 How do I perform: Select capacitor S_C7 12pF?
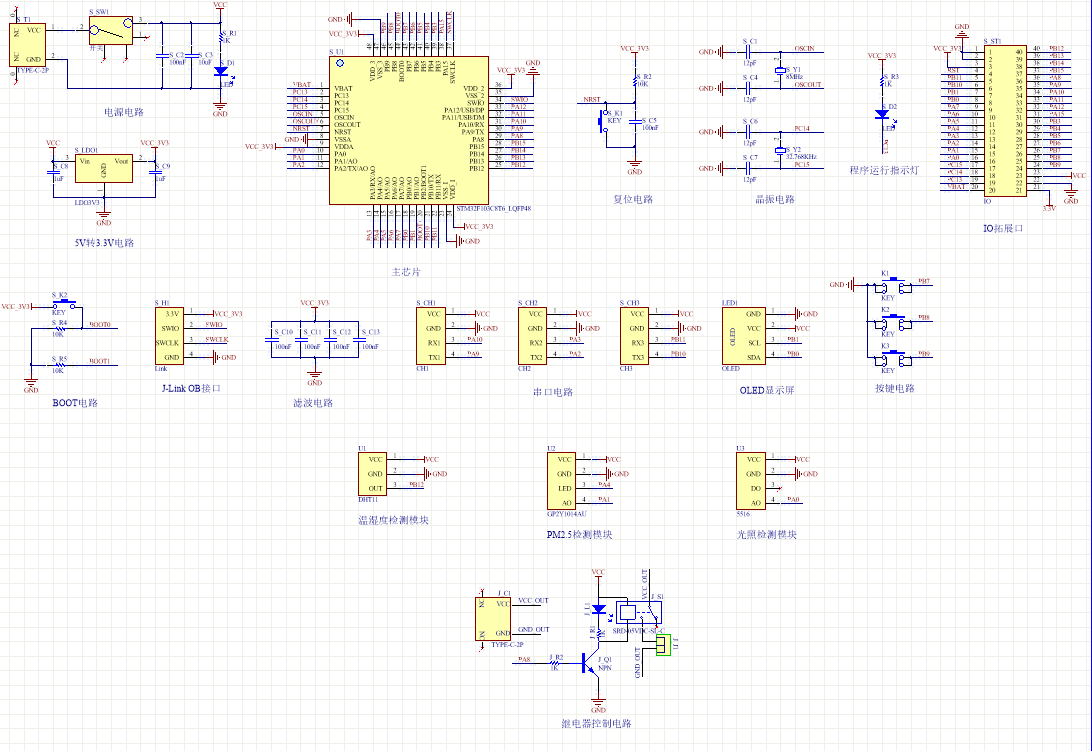point(749,168)
